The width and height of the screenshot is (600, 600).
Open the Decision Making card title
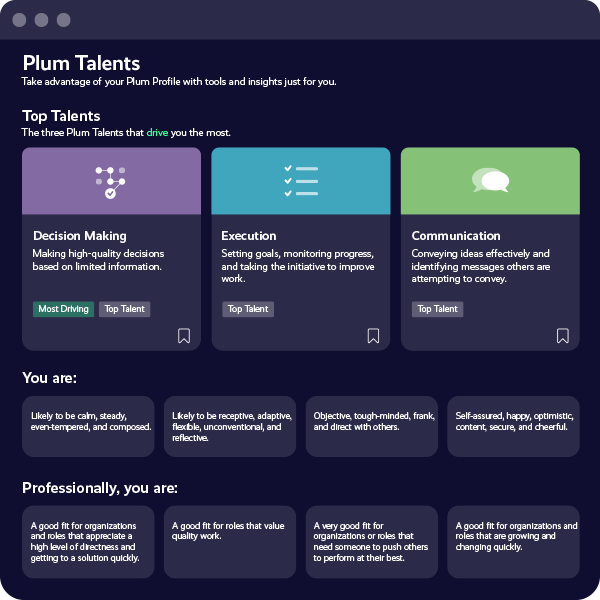[x=80, y=236]
